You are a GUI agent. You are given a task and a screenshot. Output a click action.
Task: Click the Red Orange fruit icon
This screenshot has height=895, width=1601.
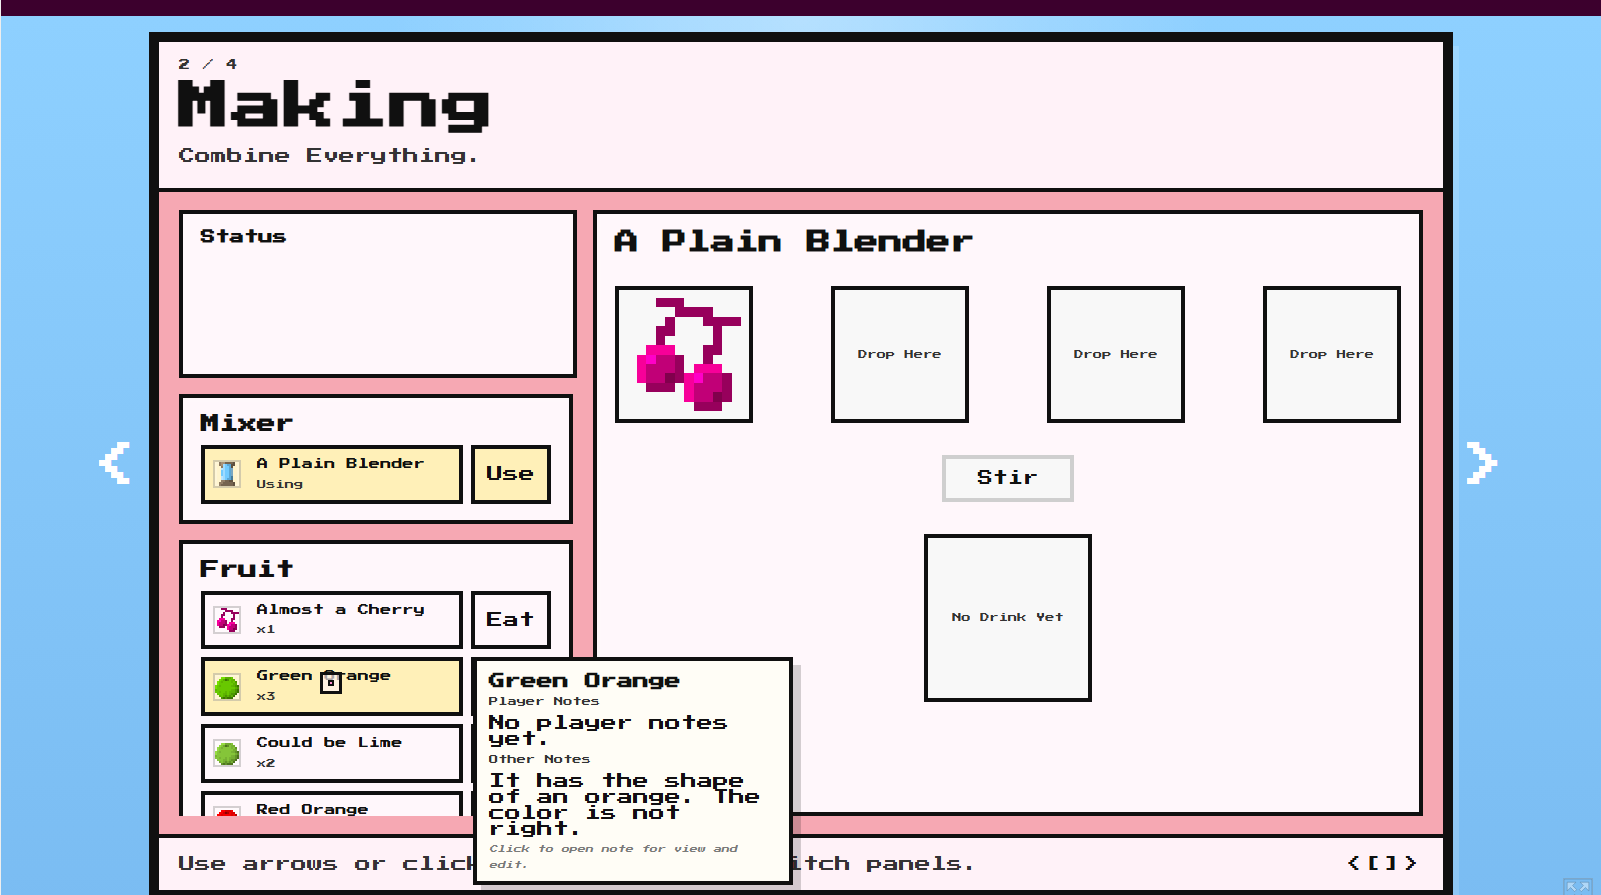[x=228, y=811]
